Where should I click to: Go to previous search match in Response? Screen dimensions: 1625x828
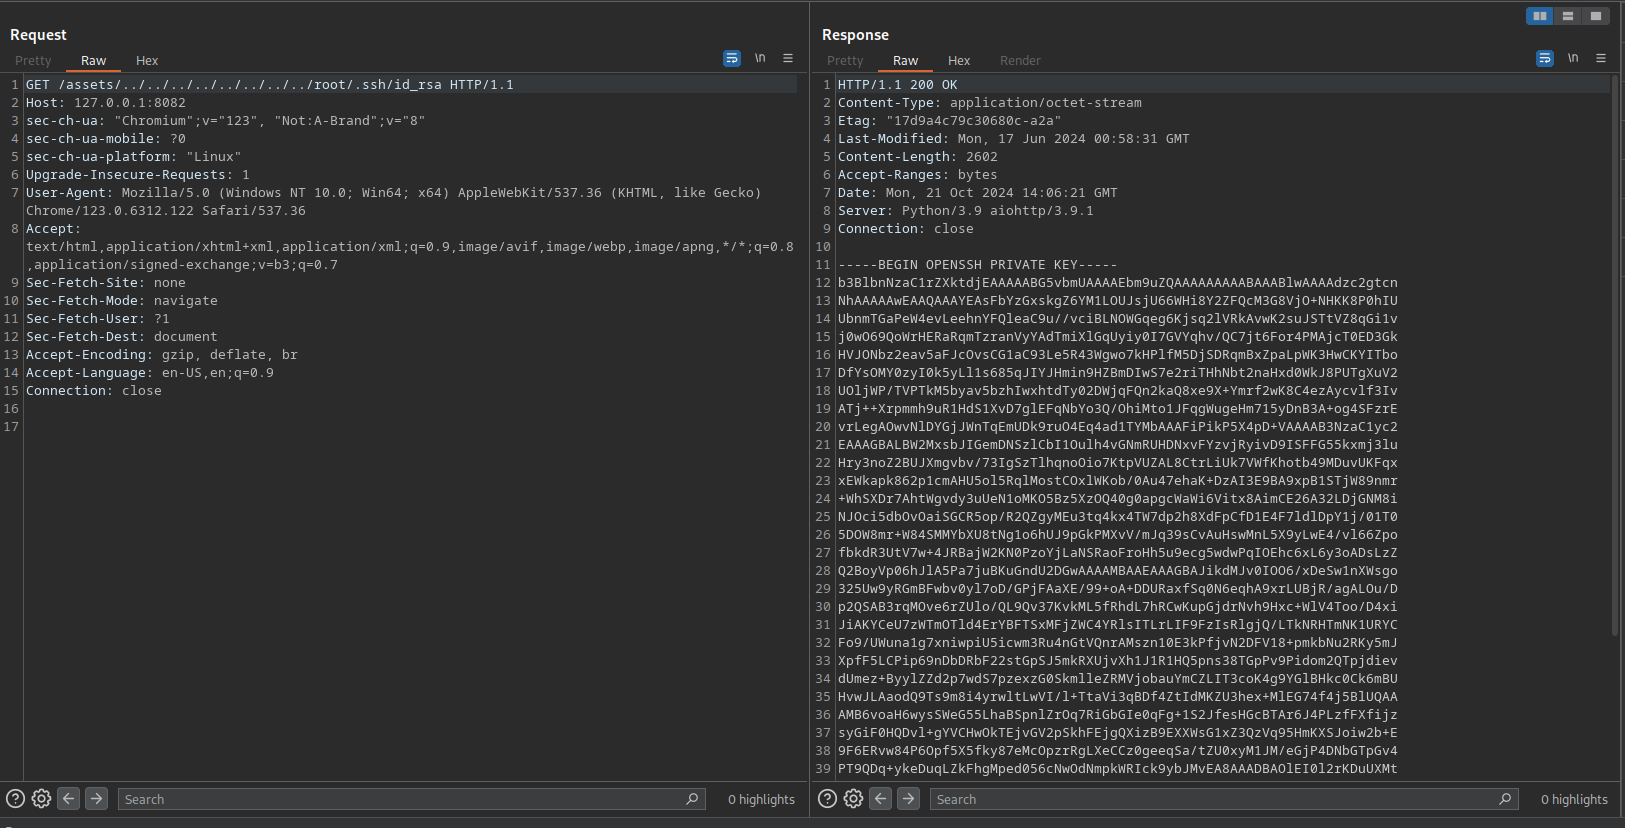881,798
